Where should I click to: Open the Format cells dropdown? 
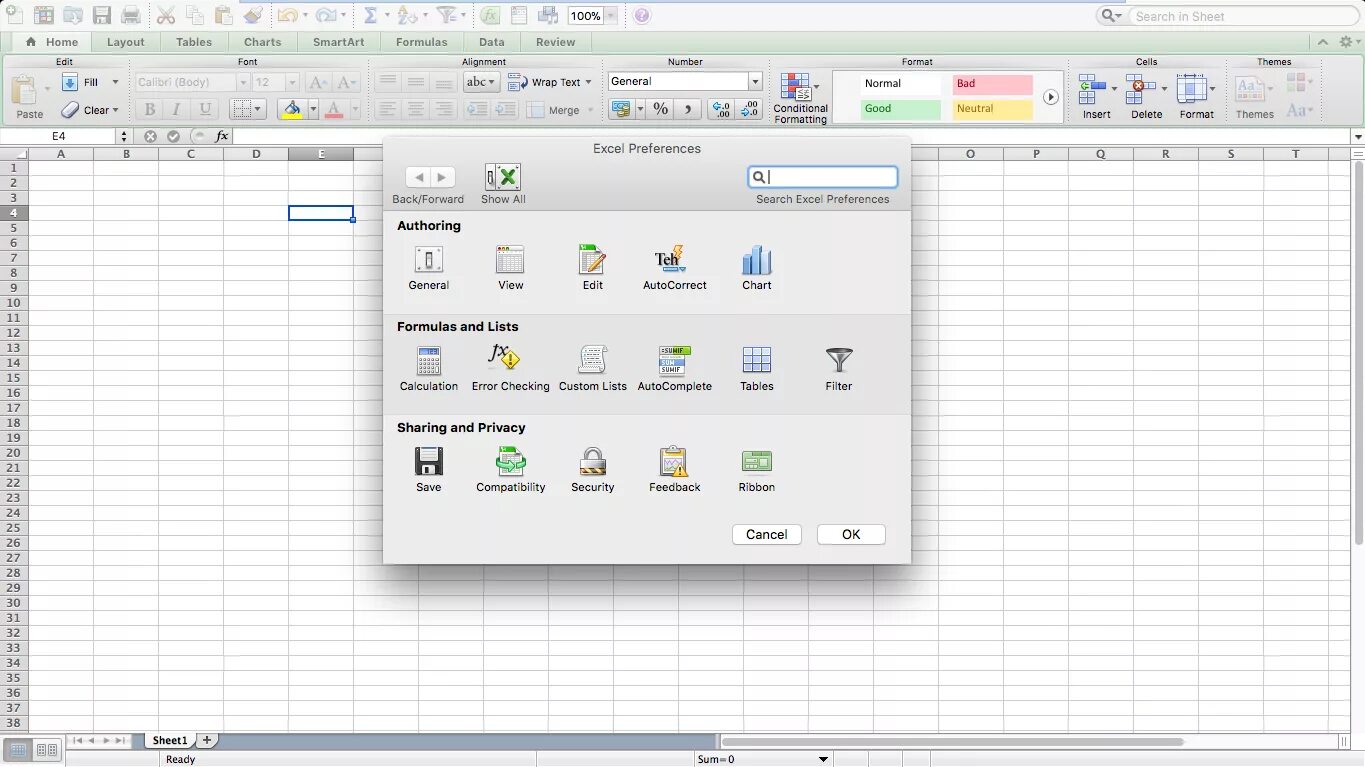click(x=1212, y=89)
